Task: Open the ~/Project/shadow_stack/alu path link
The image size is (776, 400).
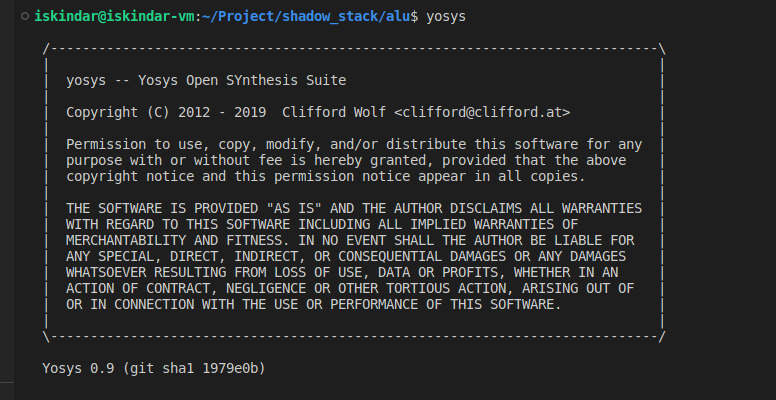Action: pyautogui.click(x=306, y=16)
